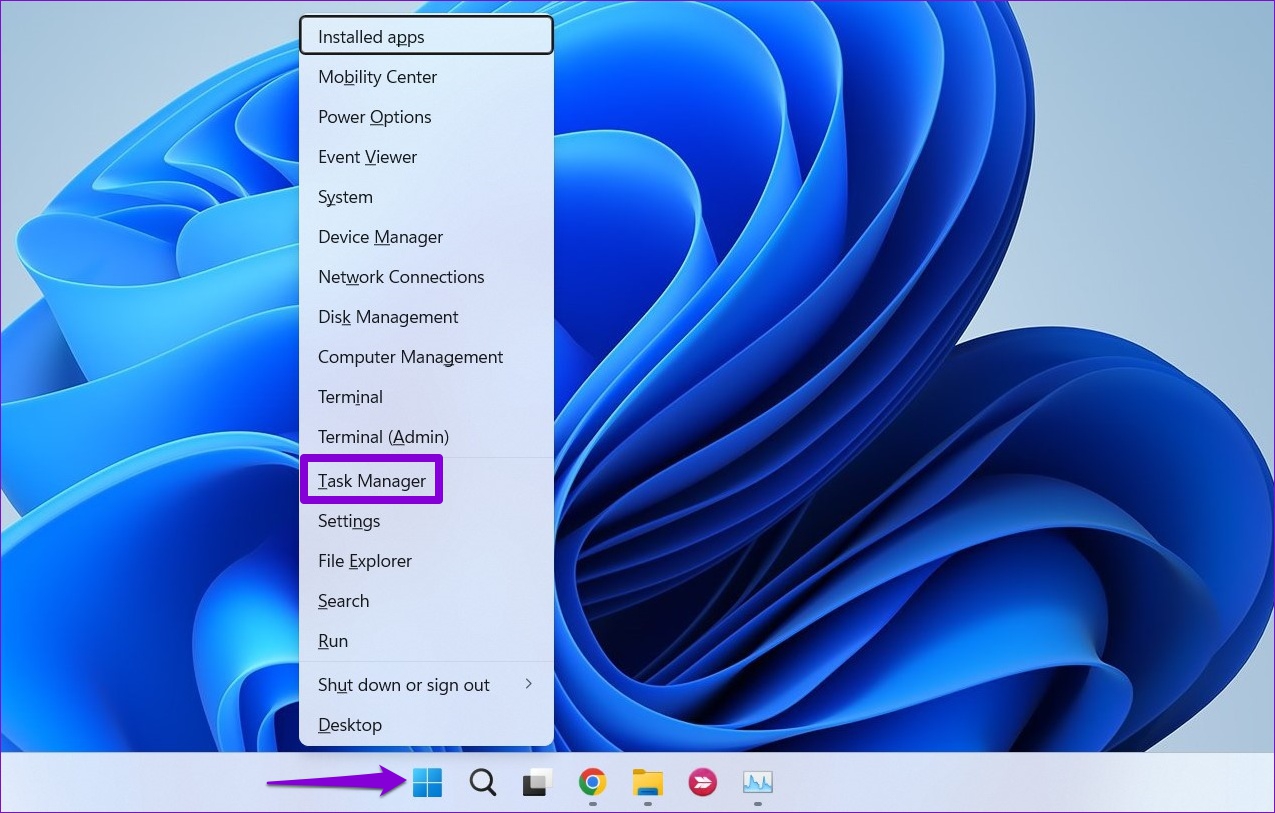Open Task Manager from the context menu
Image resolution: width=1275 pixels, height=813 pixels.
[371, 480]
